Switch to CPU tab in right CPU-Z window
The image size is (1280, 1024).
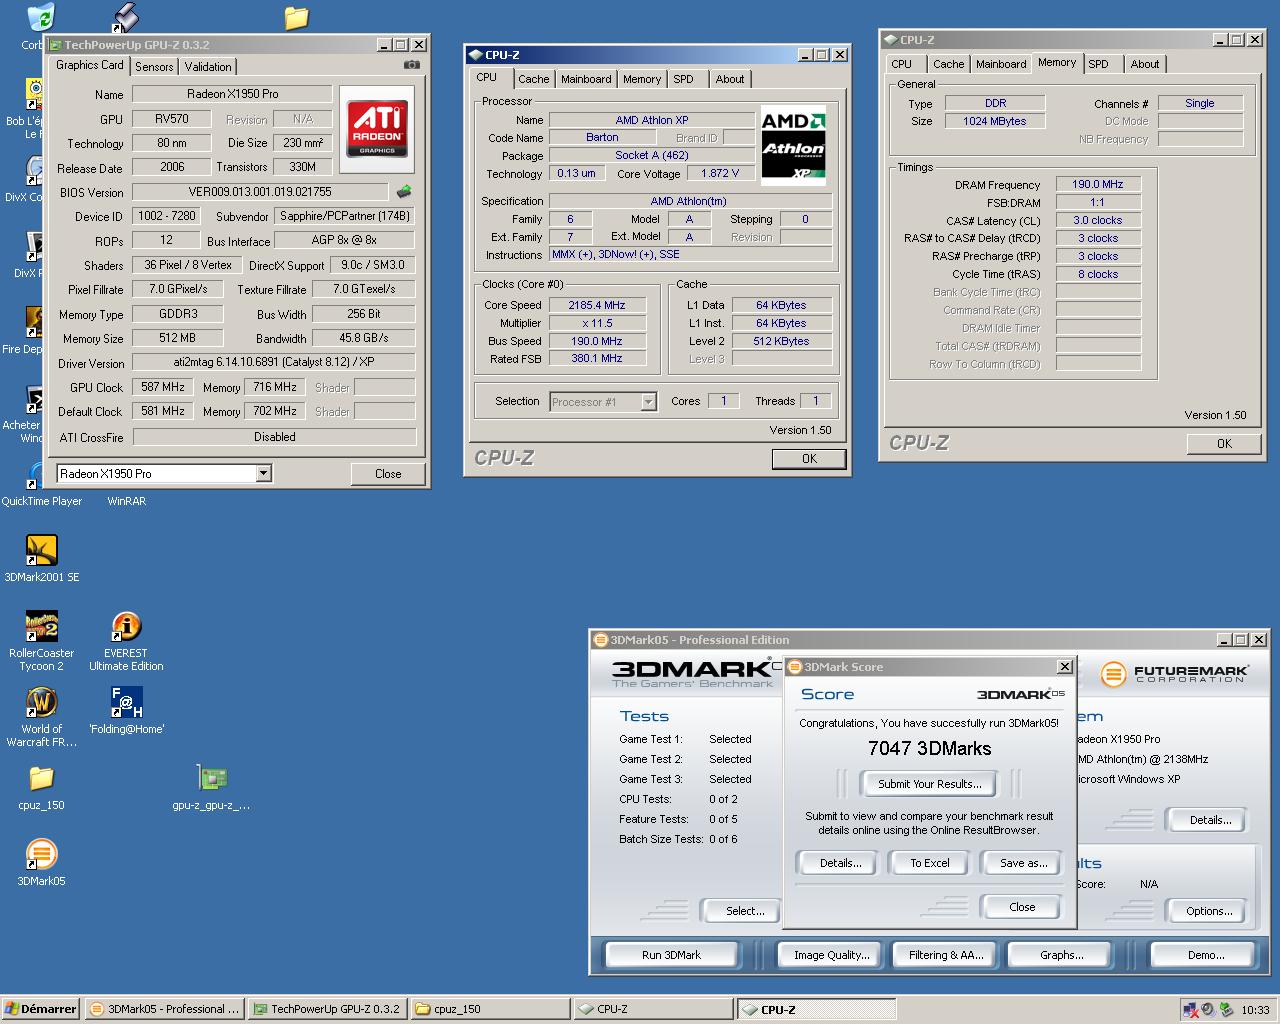pyautogui.click(x=902, y=64)
